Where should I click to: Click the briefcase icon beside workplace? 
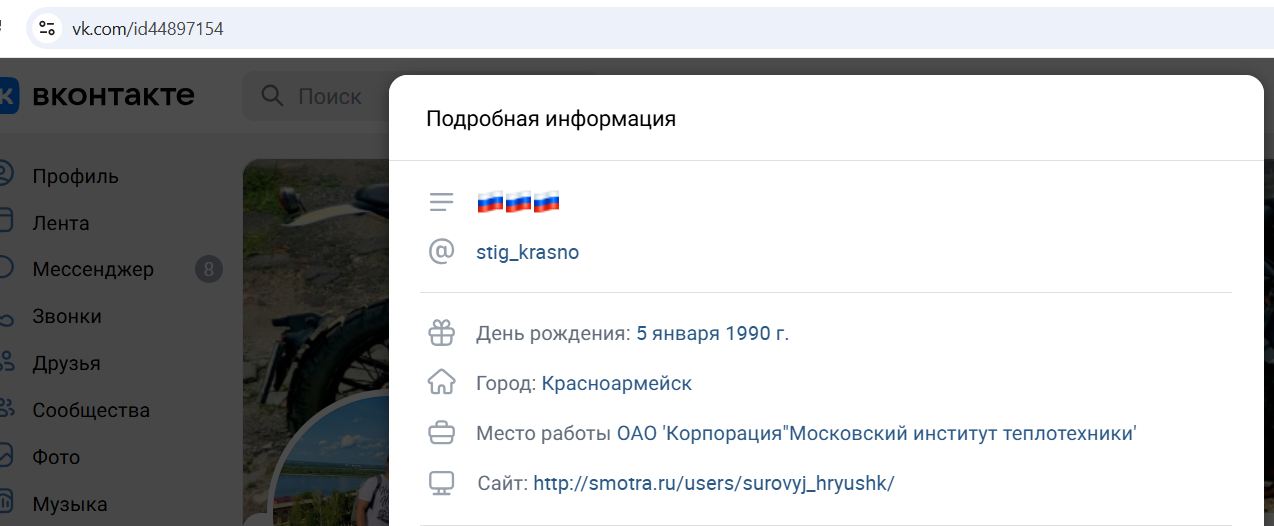441,434
